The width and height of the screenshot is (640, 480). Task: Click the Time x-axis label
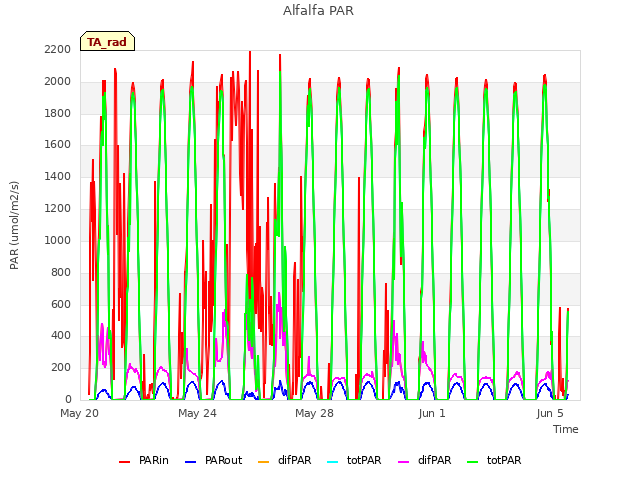pyautogui.click(x=565, y=429)
